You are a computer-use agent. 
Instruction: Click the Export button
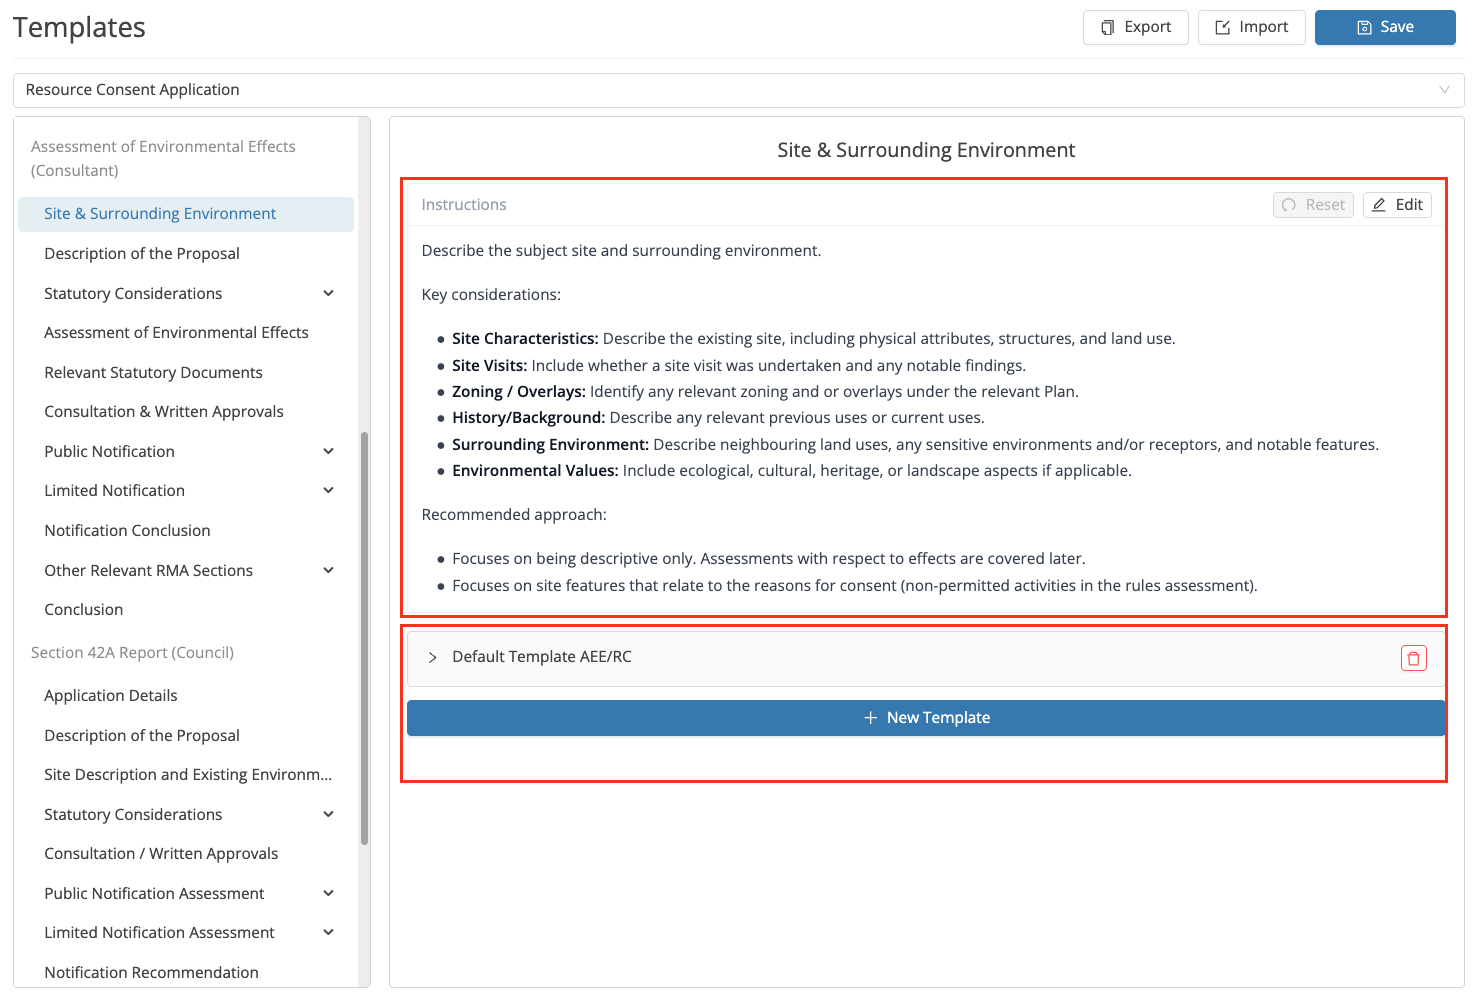[x=1135, y=27]
